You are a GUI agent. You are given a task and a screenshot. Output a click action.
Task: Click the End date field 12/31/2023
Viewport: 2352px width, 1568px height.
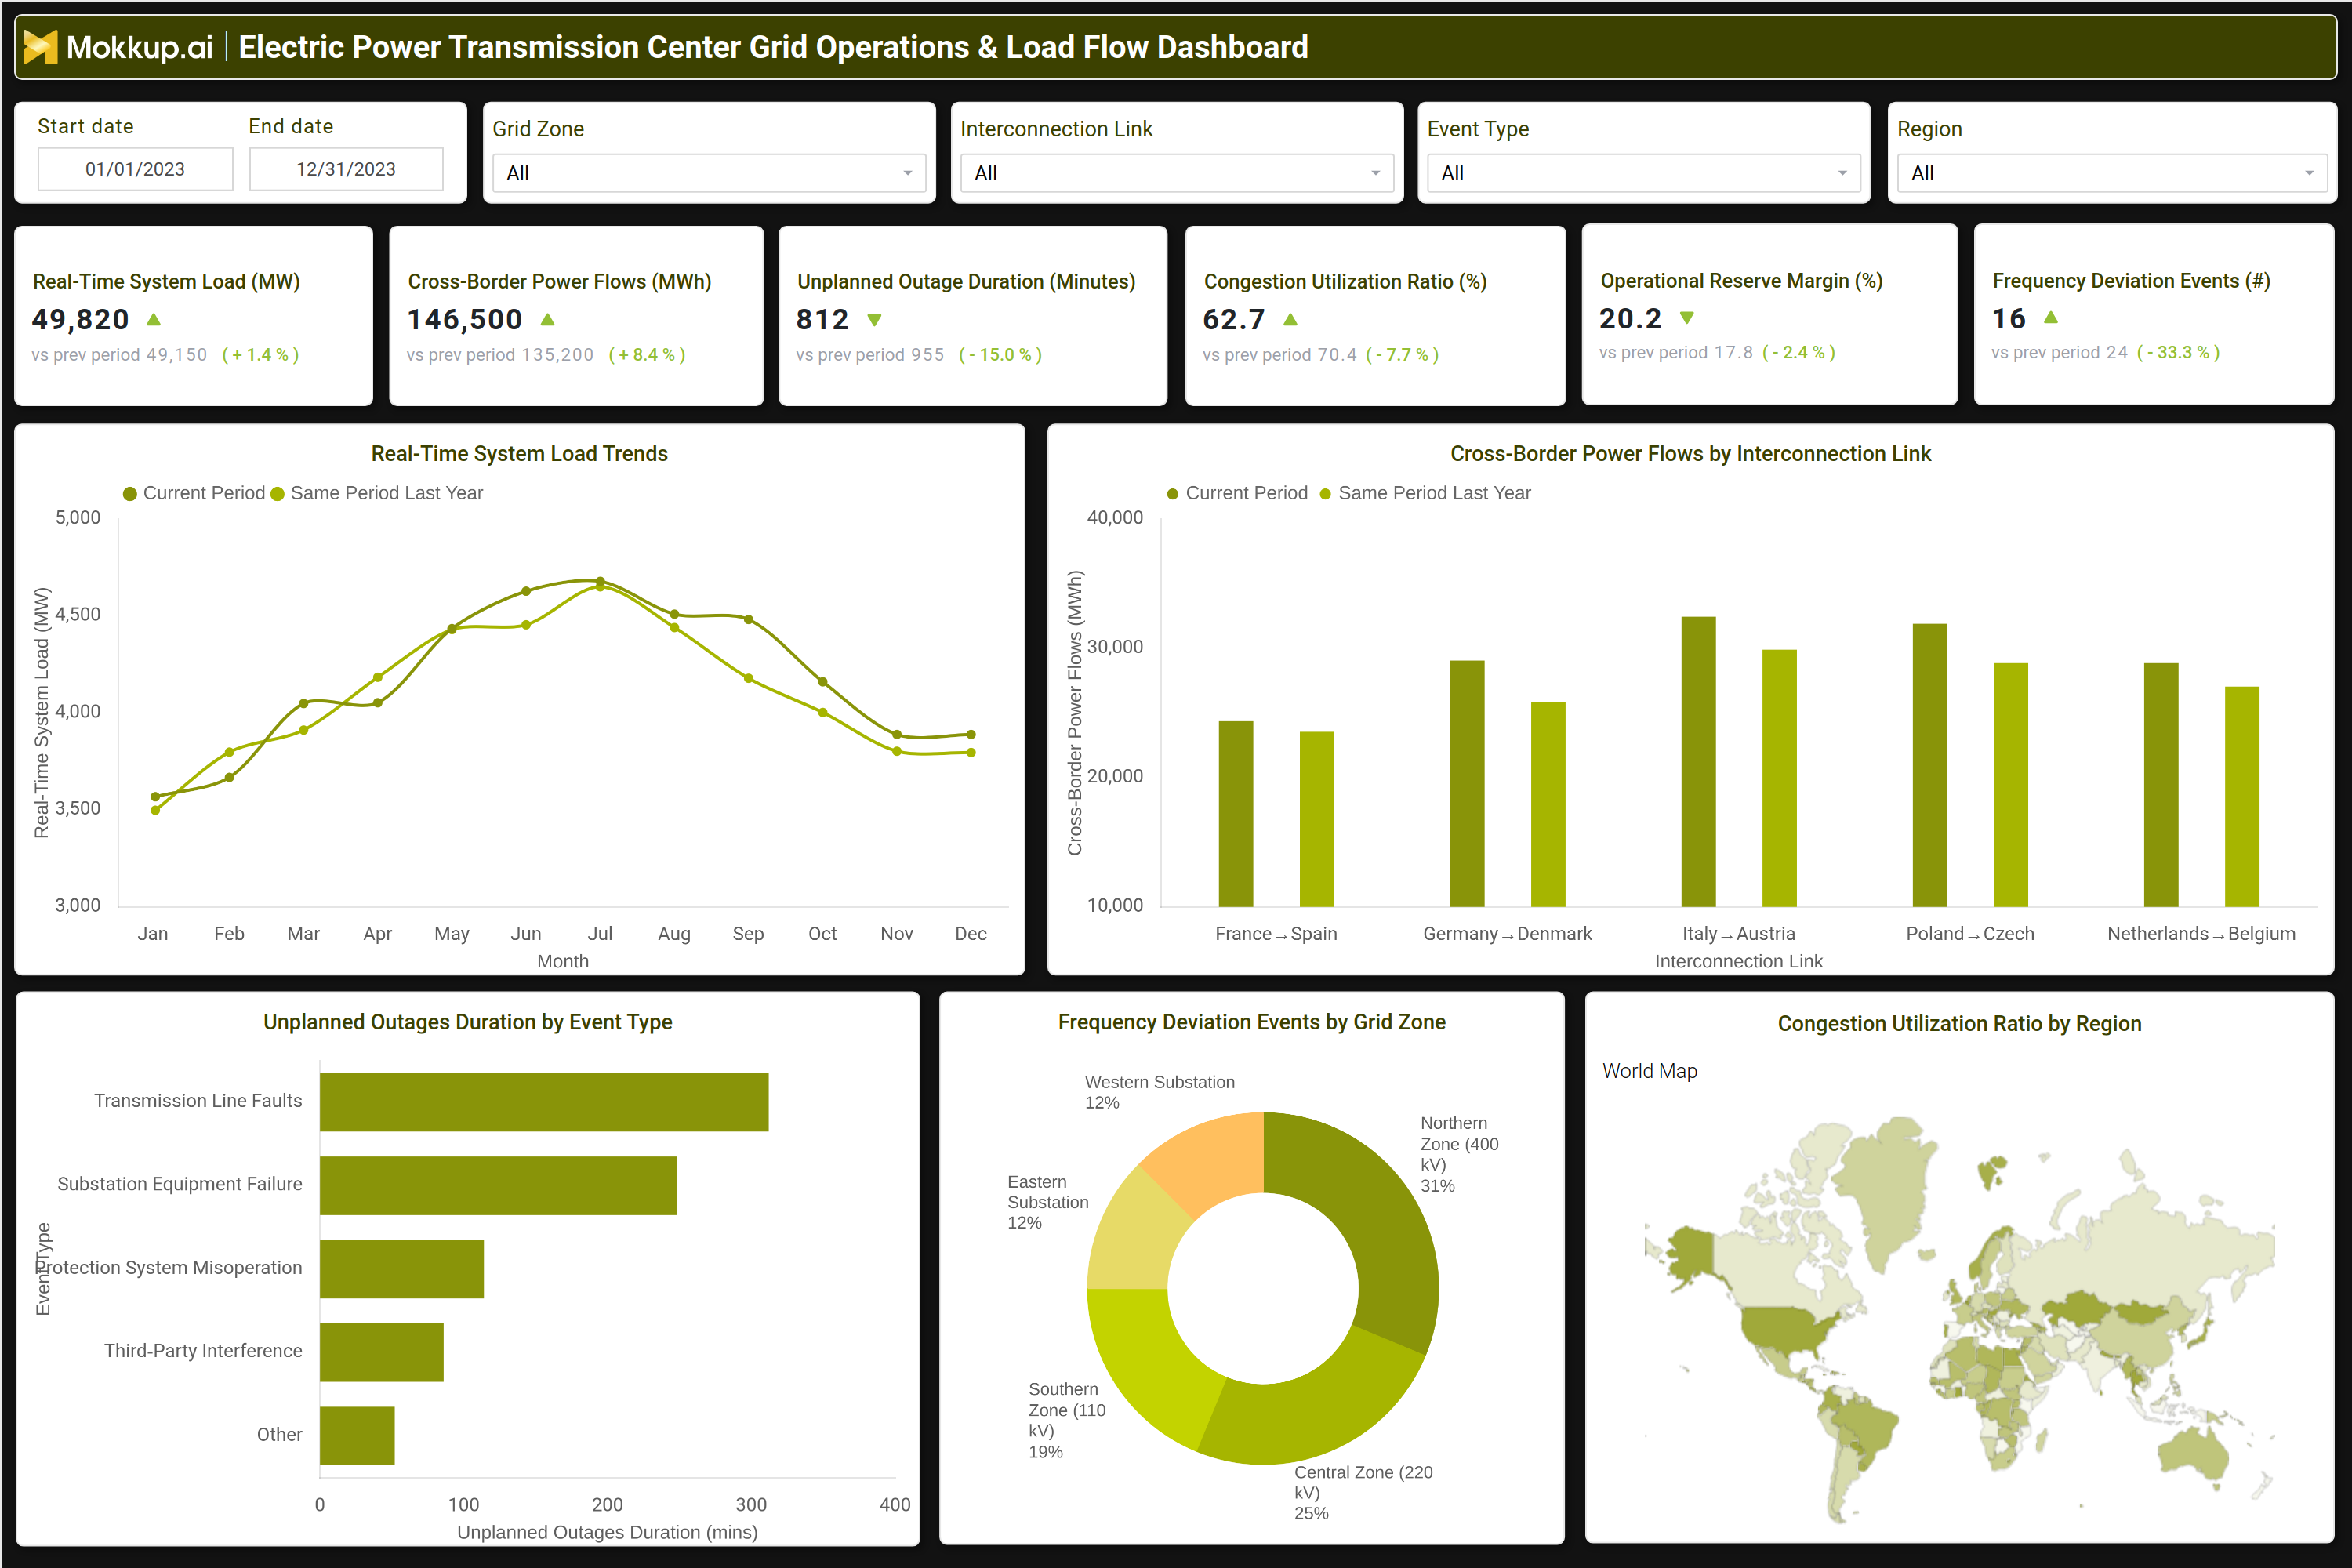coord(346,169)
